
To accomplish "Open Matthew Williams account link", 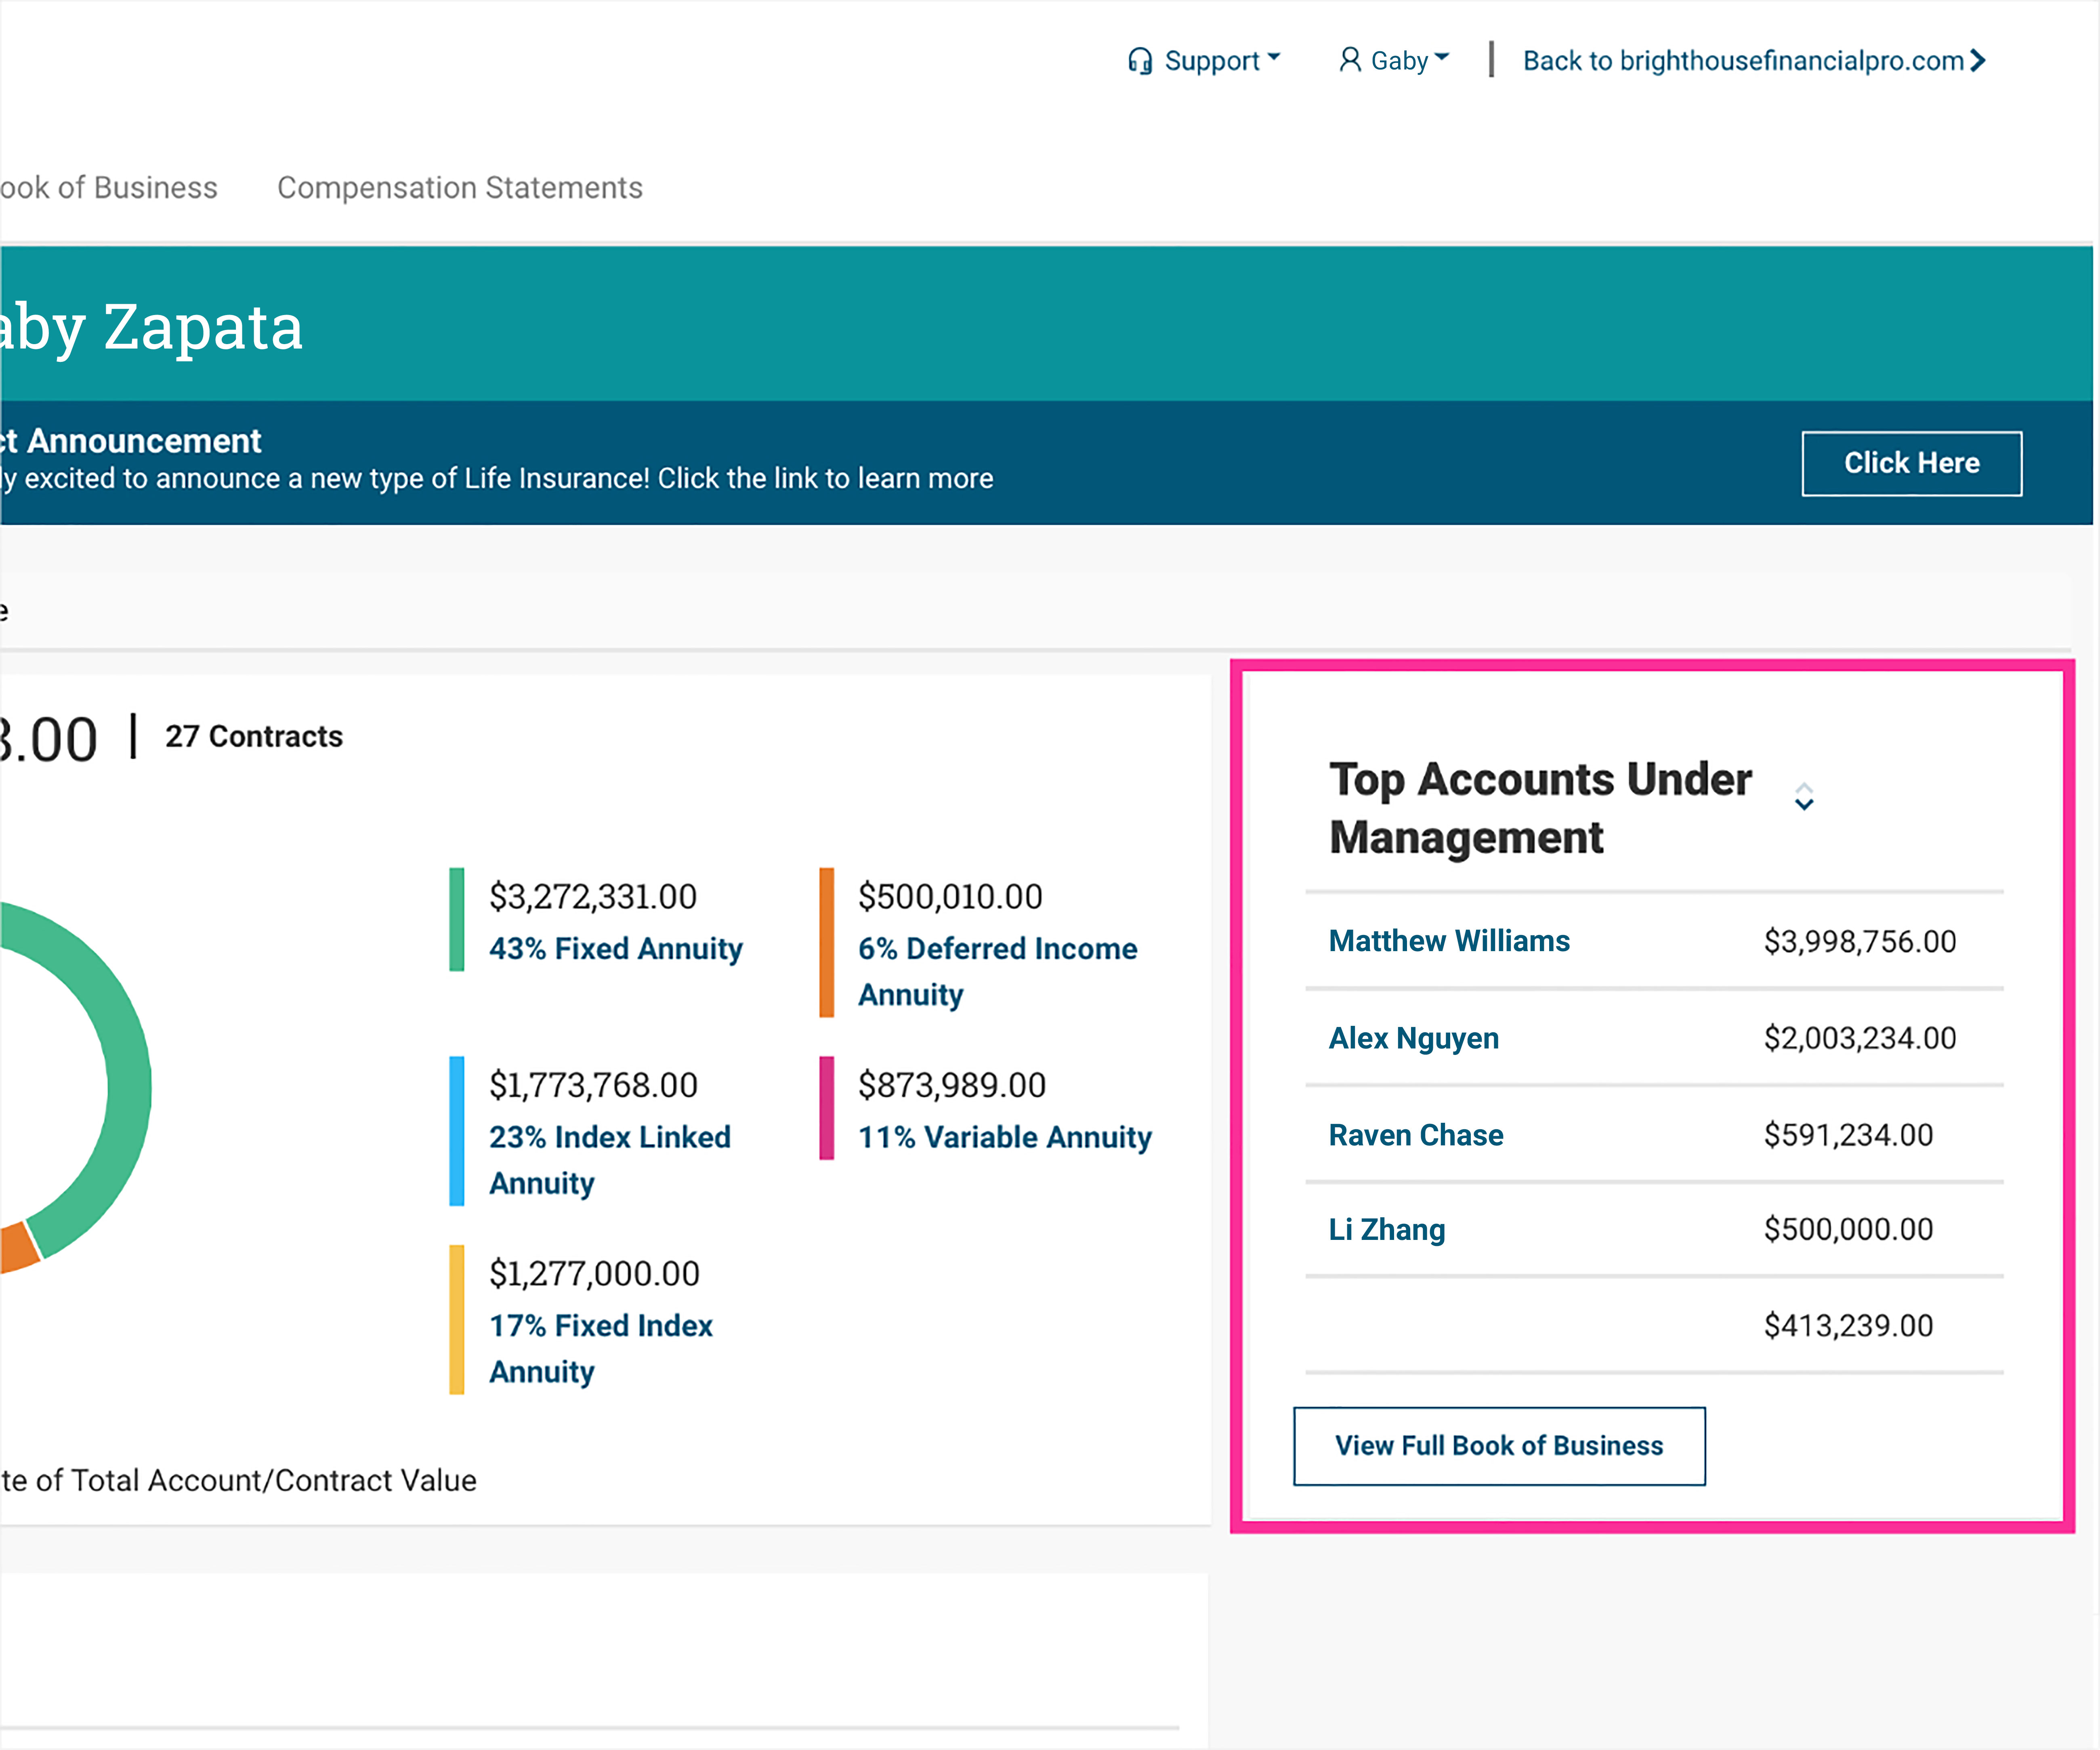I will point(1448,941).
